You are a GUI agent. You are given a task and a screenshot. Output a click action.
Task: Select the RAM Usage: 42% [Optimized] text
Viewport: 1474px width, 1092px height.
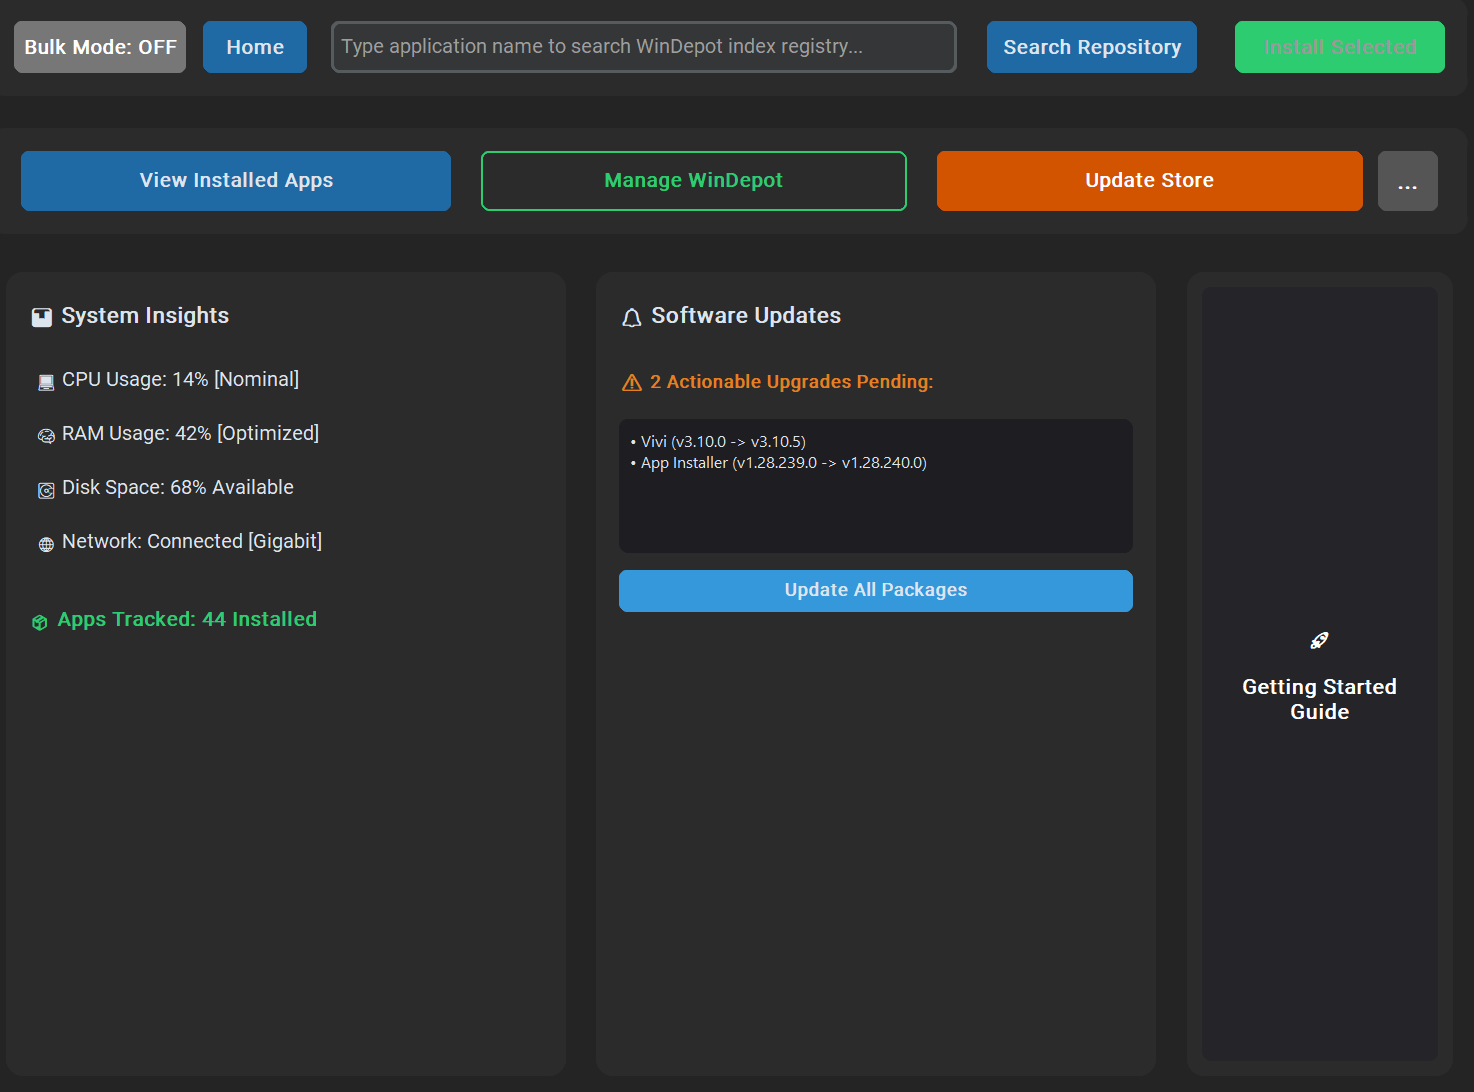point(190,433)
